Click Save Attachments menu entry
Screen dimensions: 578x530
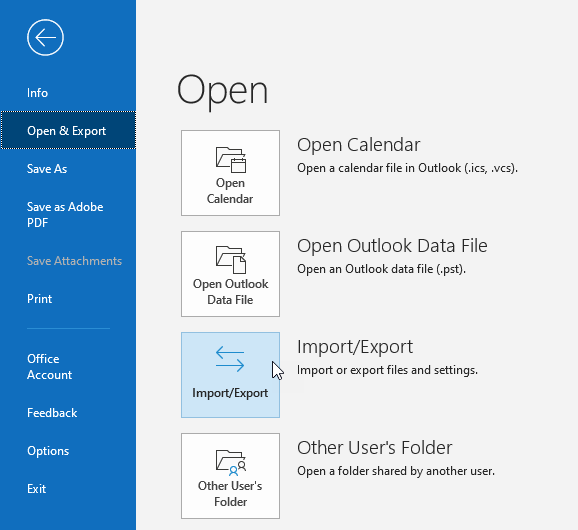point(74,261)
